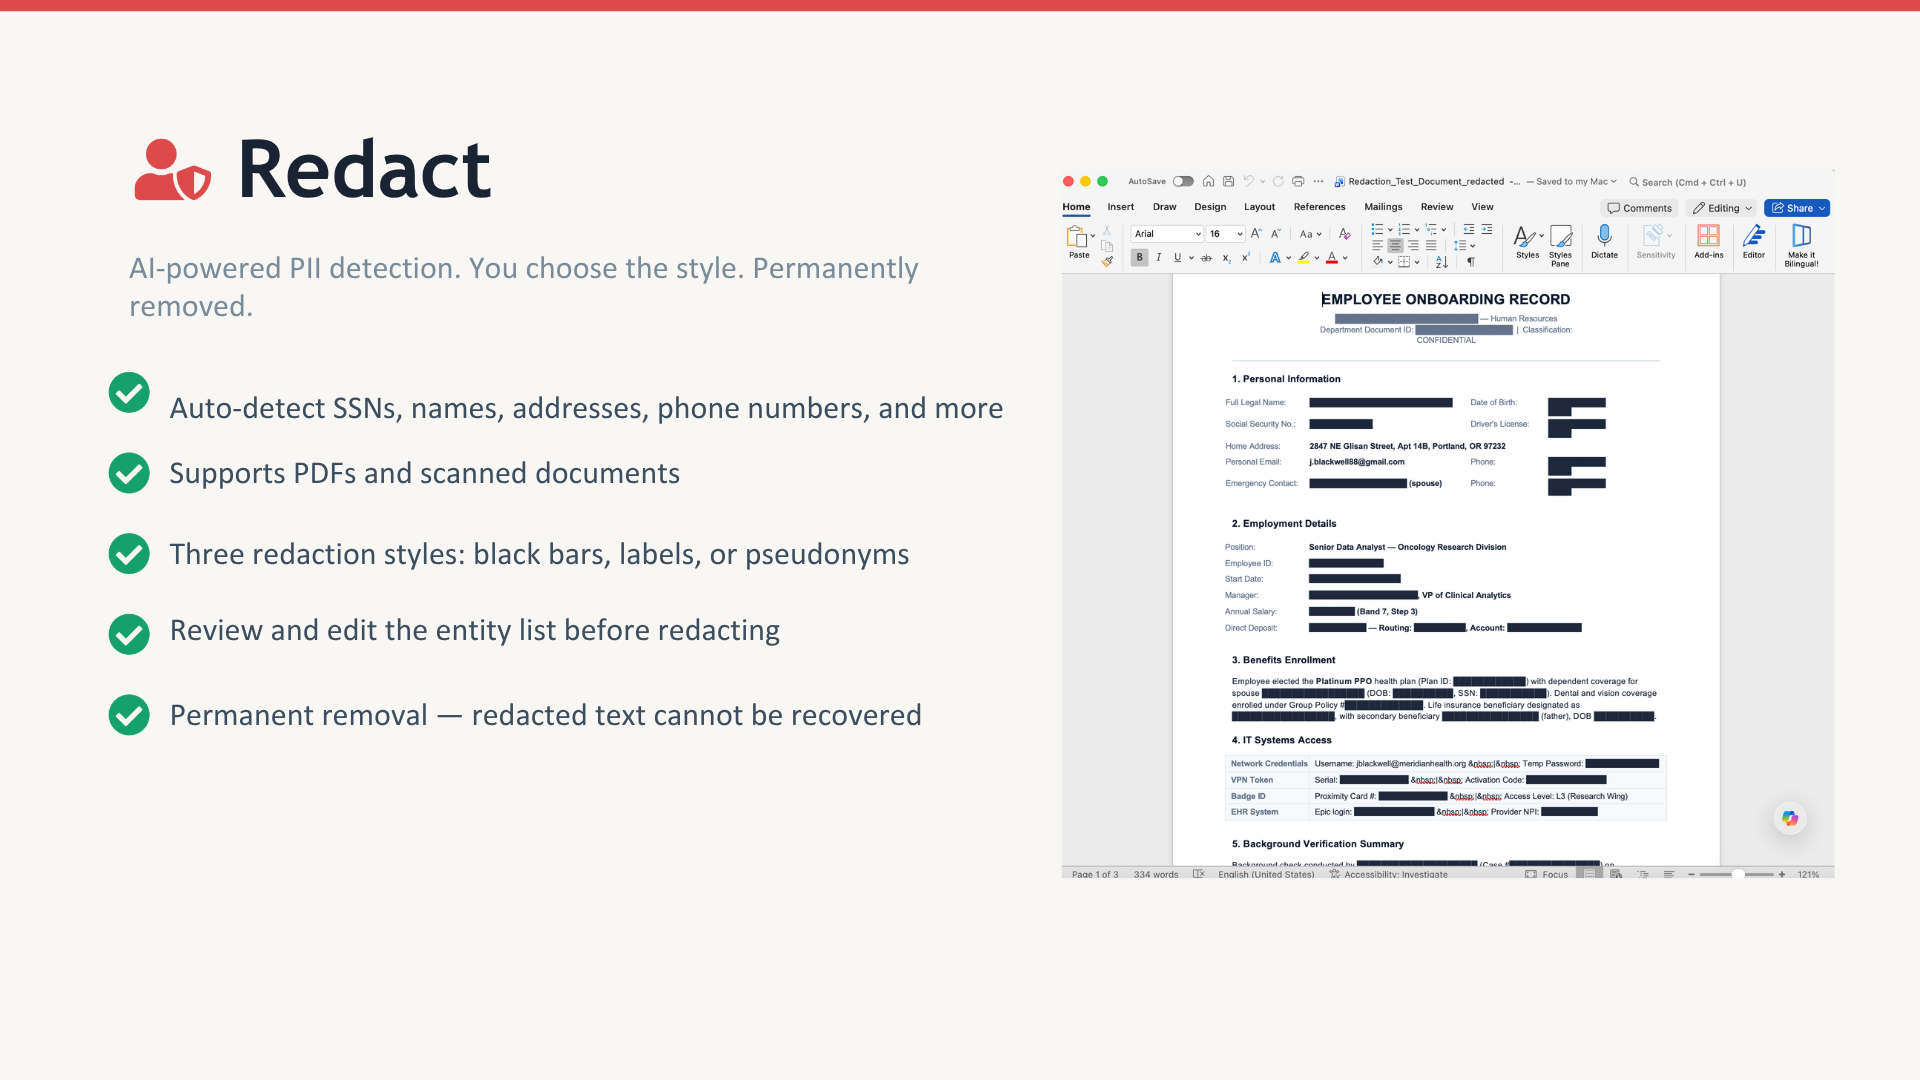Click the Make it Bilingual icon

1801,237
